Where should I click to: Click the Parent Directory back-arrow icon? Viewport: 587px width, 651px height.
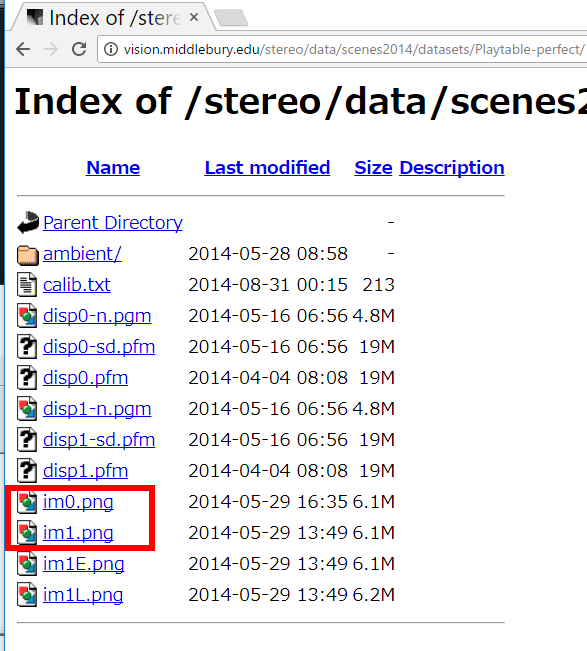coord(28,223)
